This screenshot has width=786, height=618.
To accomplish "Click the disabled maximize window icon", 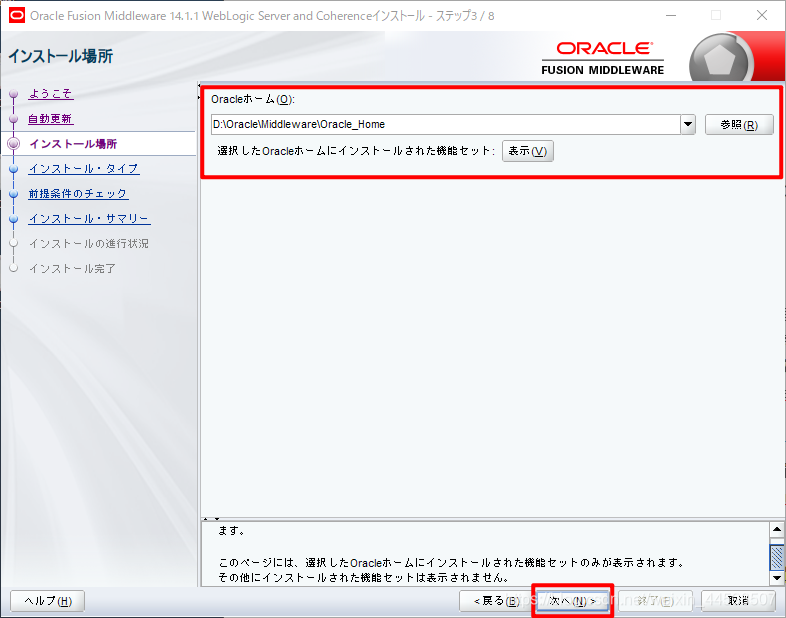I will click(x=716, y=16).
